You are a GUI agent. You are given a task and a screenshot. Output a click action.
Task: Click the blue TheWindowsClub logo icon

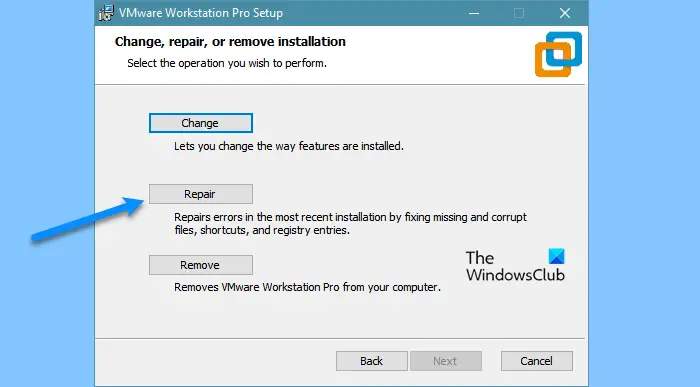[x=557, y=256]
